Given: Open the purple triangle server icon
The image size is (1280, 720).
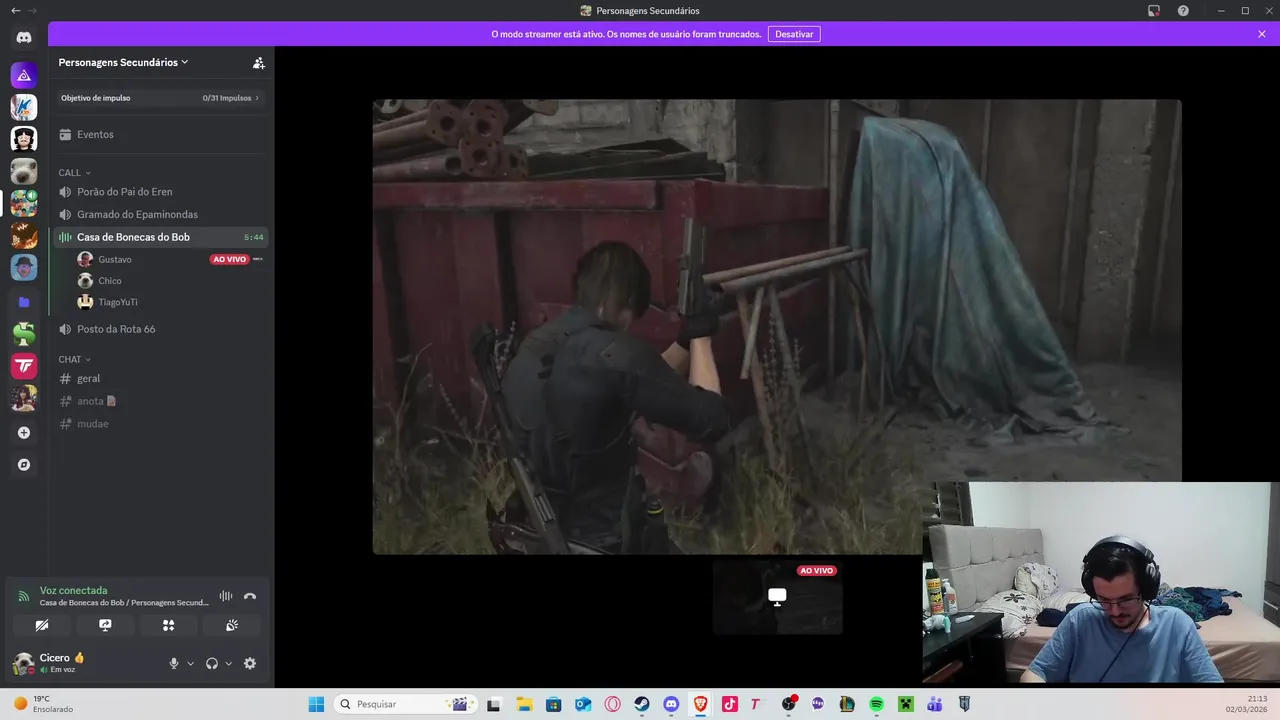Looking at the screenshot, I should coord(24,75).
